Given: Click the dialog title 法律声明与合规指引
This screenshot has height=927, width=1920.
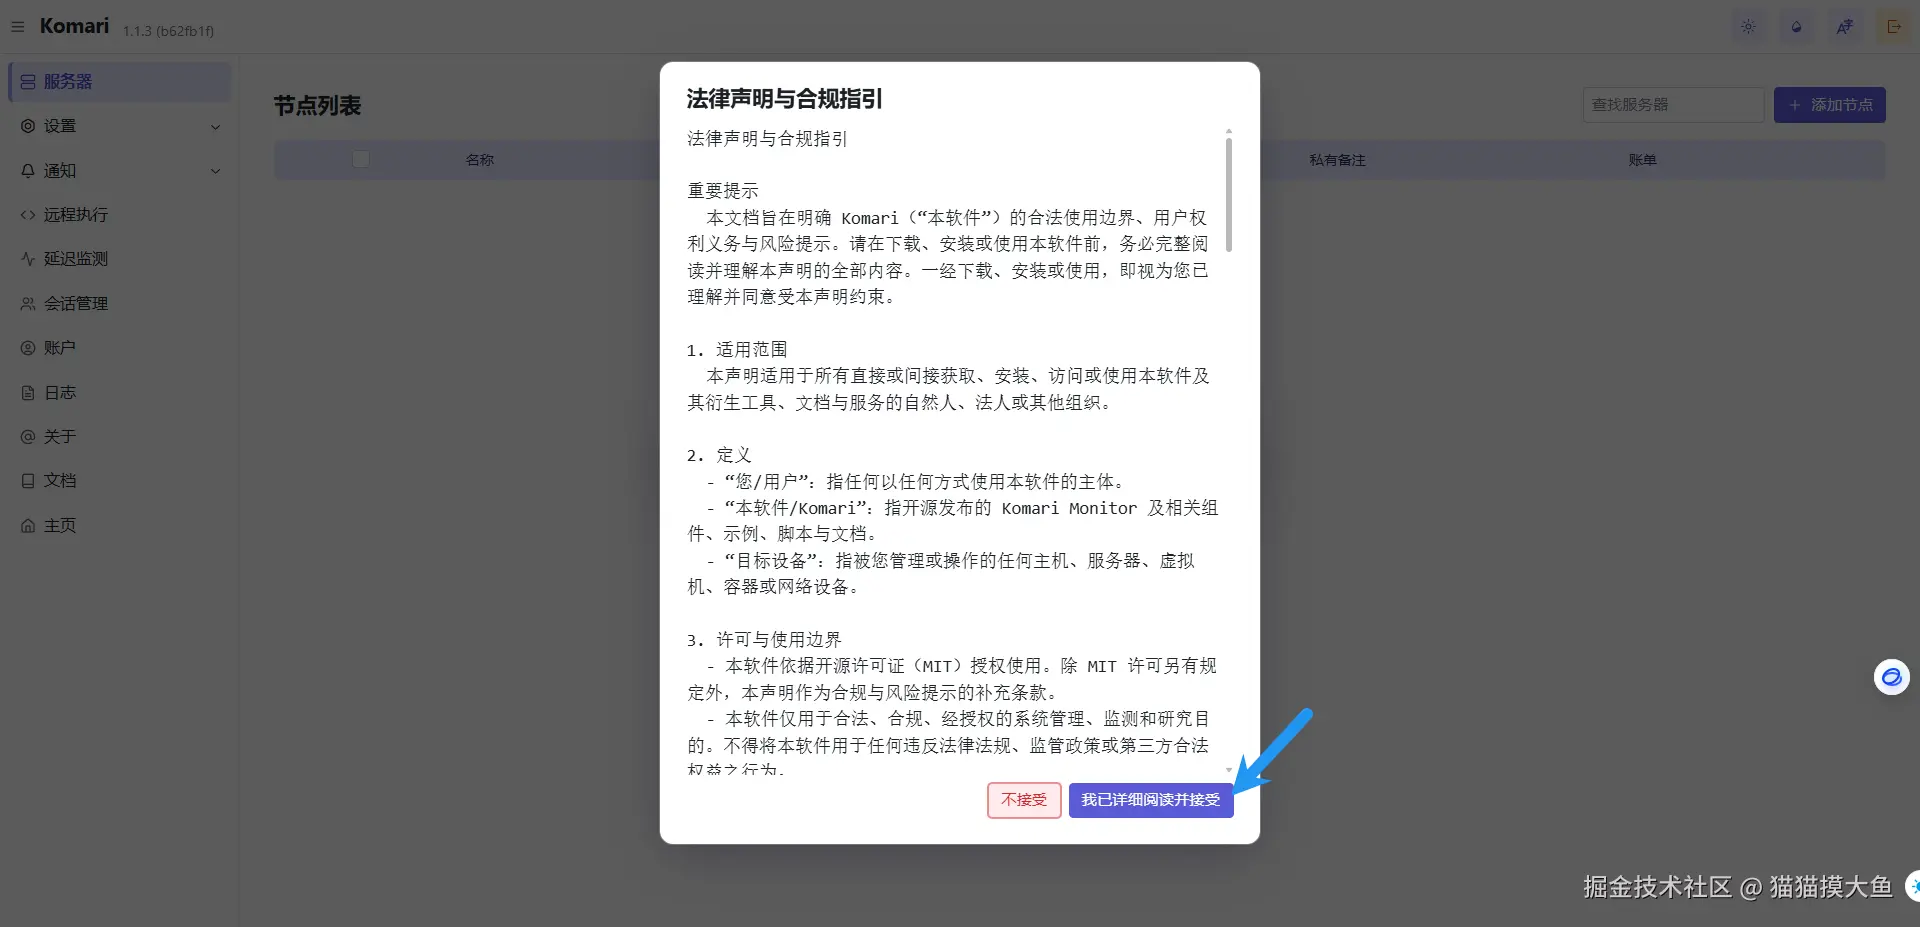Looking at the screenshot, I should tap(784, 99).
